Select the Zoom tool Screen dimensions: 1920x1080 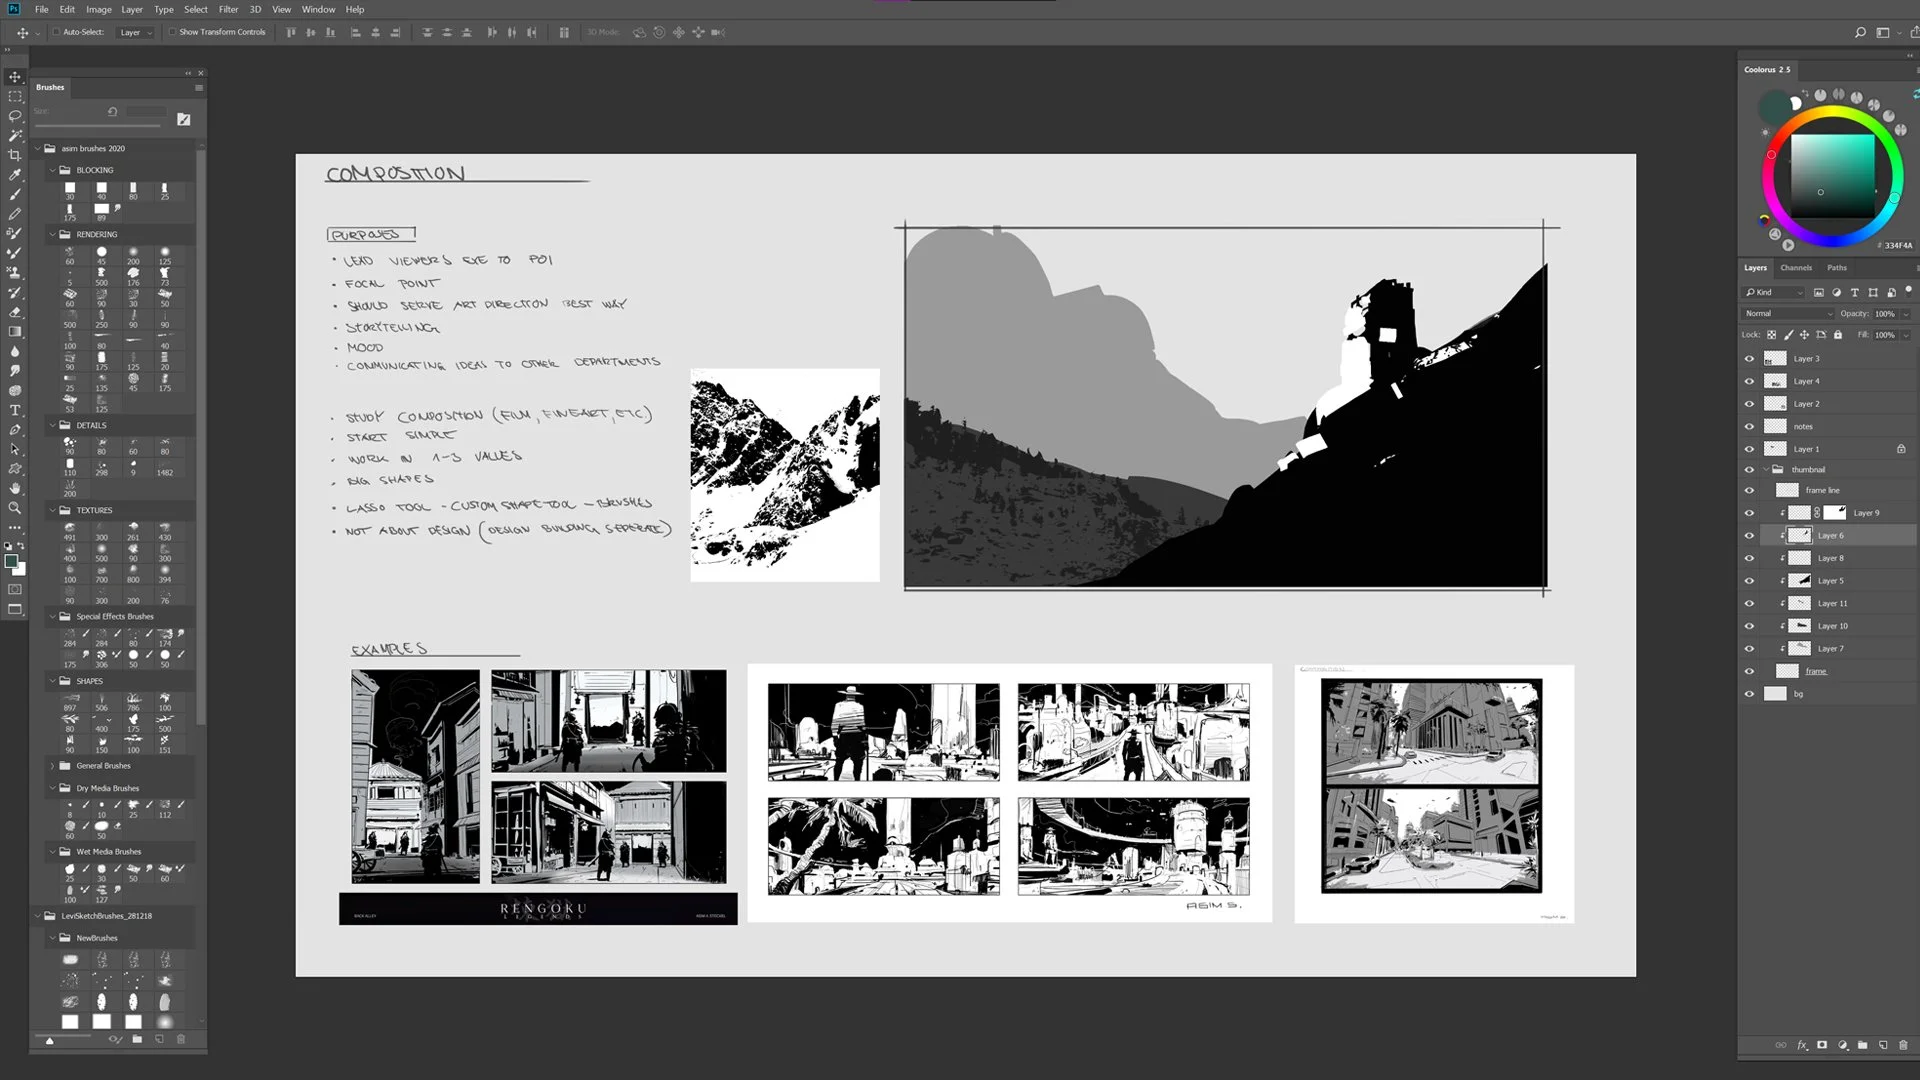coord(15,506)
